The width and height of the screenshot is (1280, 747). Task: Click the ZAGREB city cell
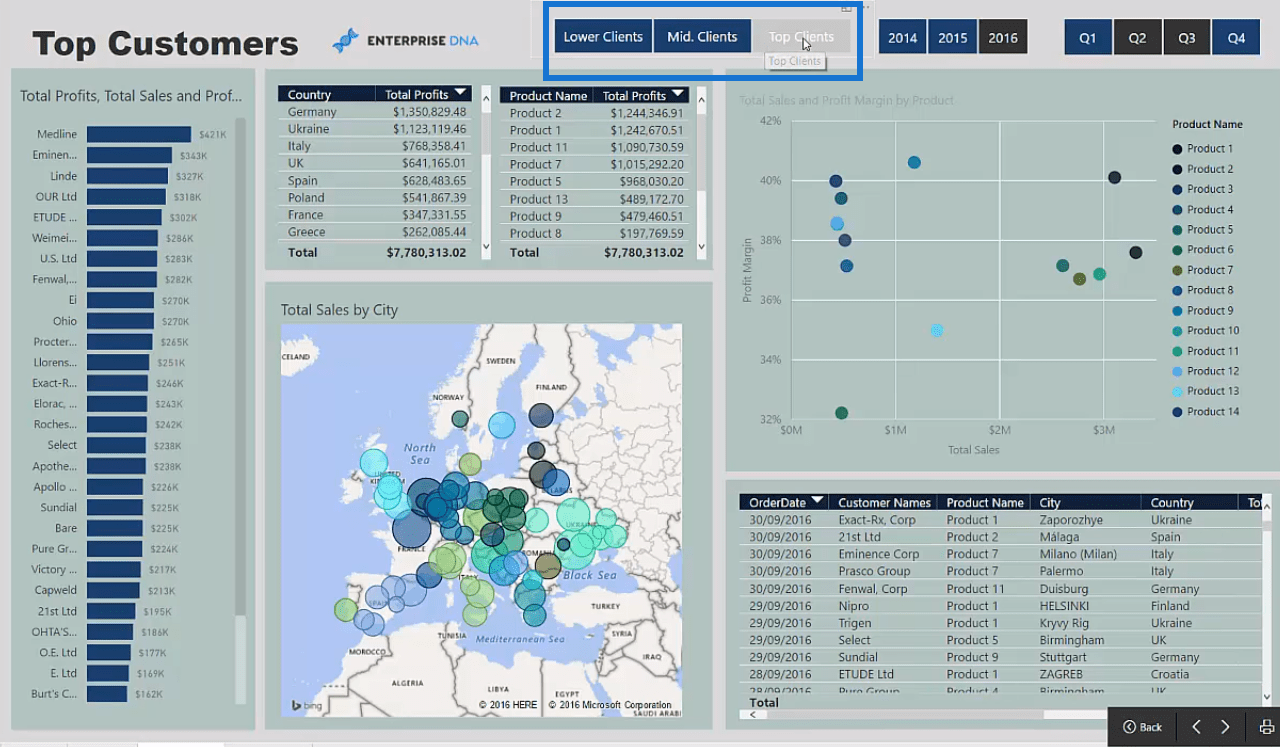click(x=1062, y=674)
